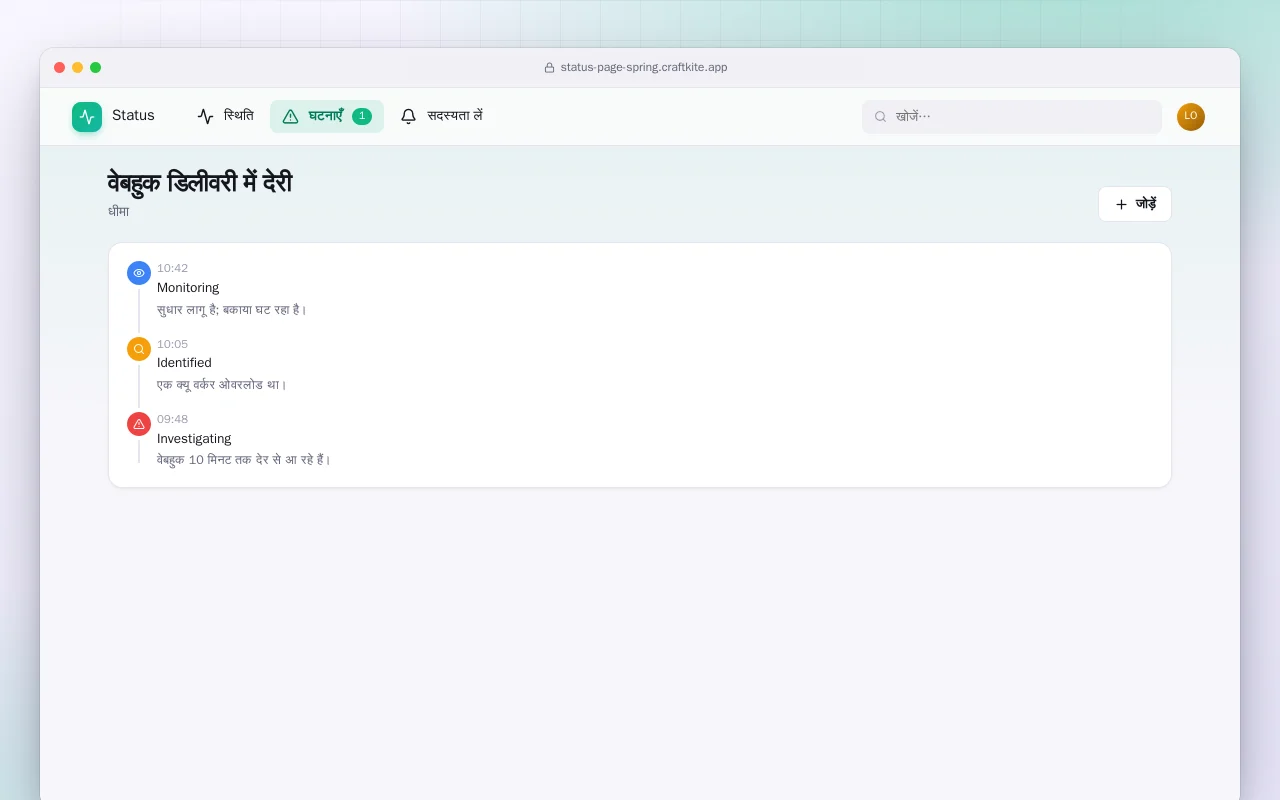1280x800 pixels.
Task: Click the जोड़ें add button
Action: 1135,204
